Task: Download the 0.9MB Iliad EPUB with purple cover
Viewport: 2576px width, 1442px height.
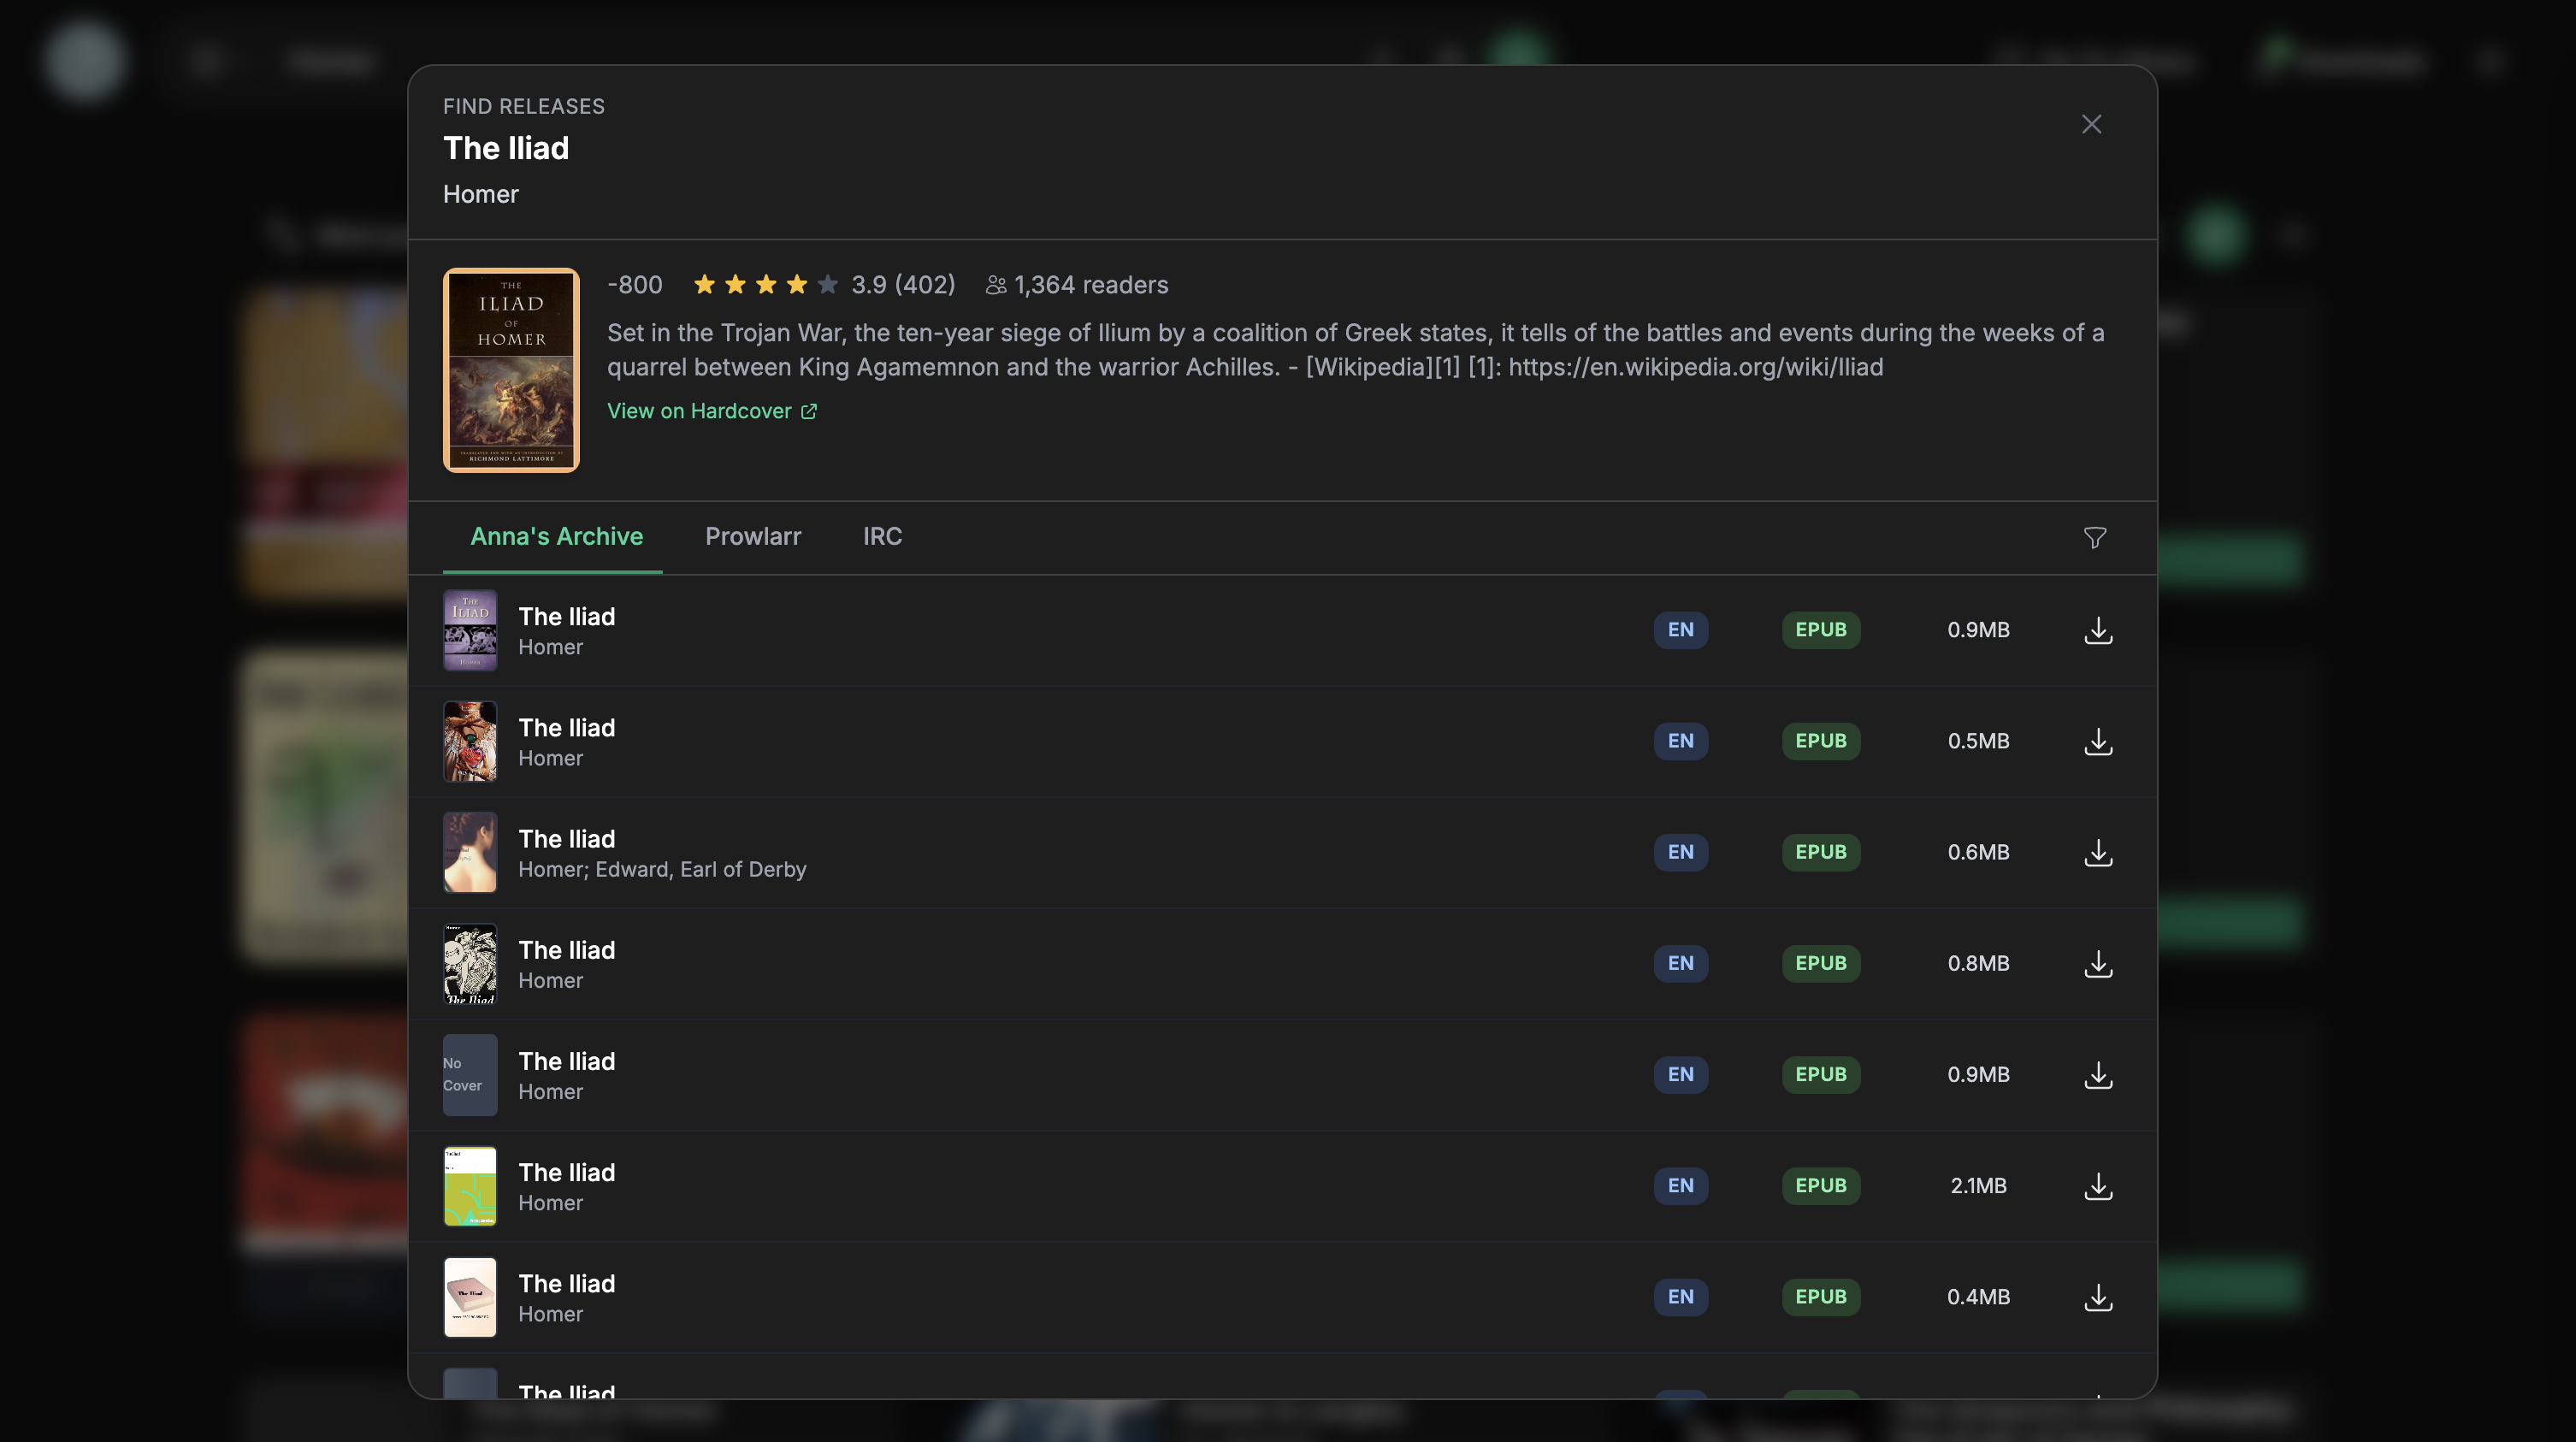Action: (x=2098, y=630)
